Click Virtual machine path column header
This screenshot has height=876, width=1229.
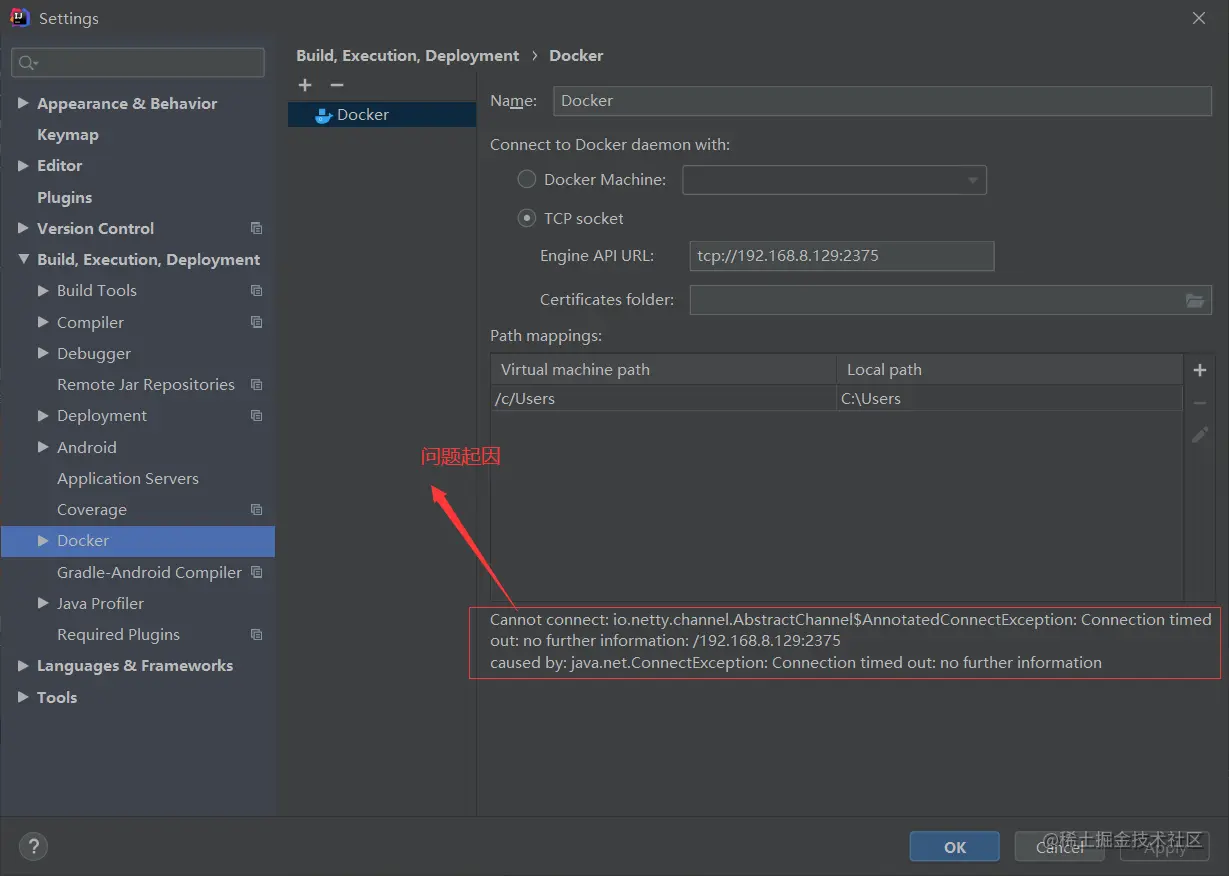click(663, 369)
